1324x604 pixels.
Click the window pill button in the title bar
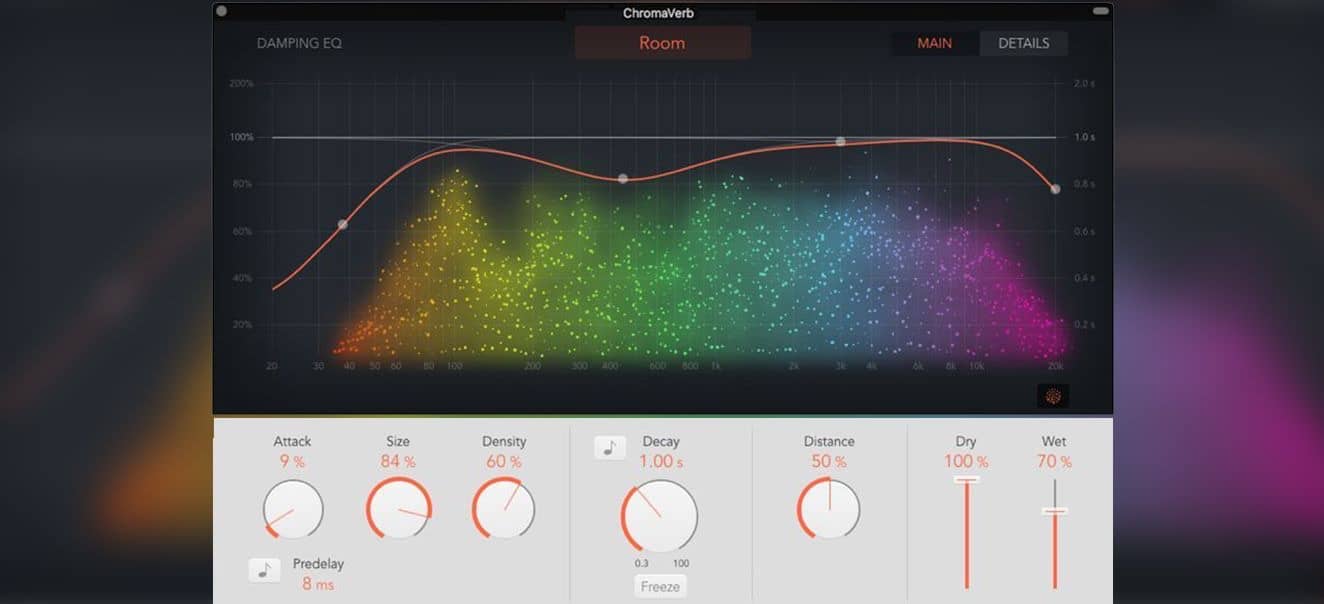1101,11
